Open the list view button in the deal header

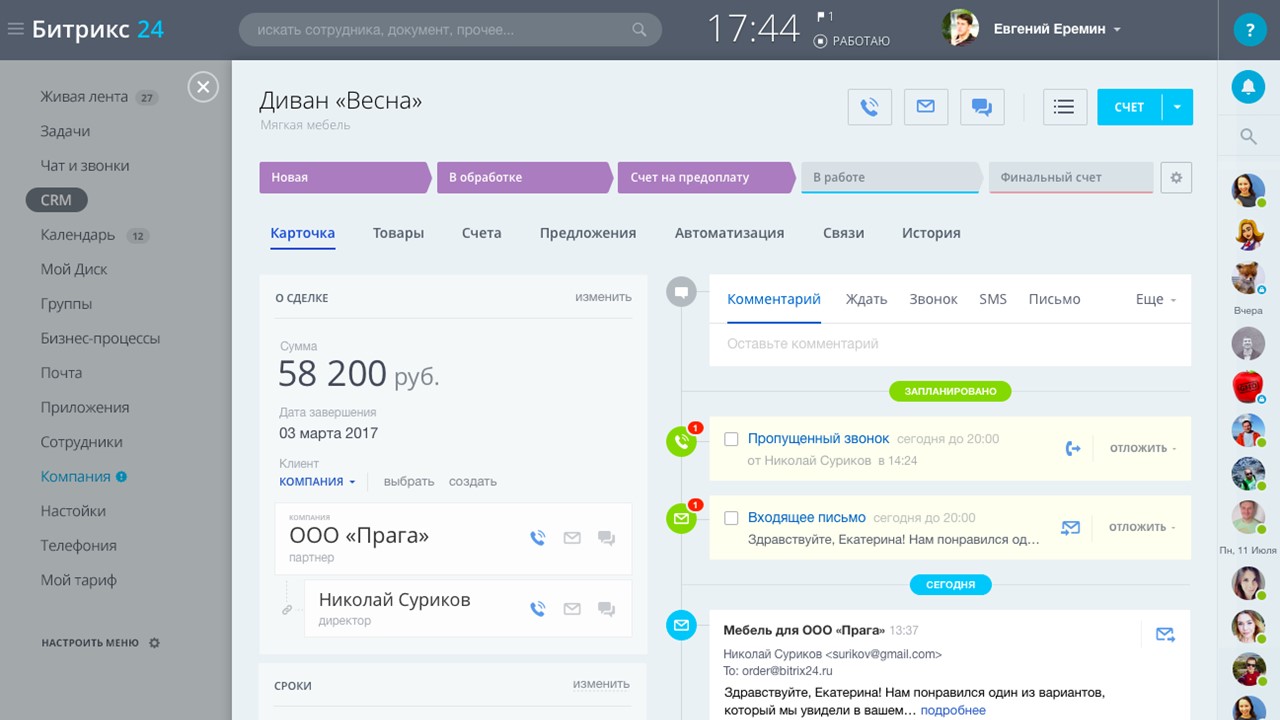tap(1064, 107)
